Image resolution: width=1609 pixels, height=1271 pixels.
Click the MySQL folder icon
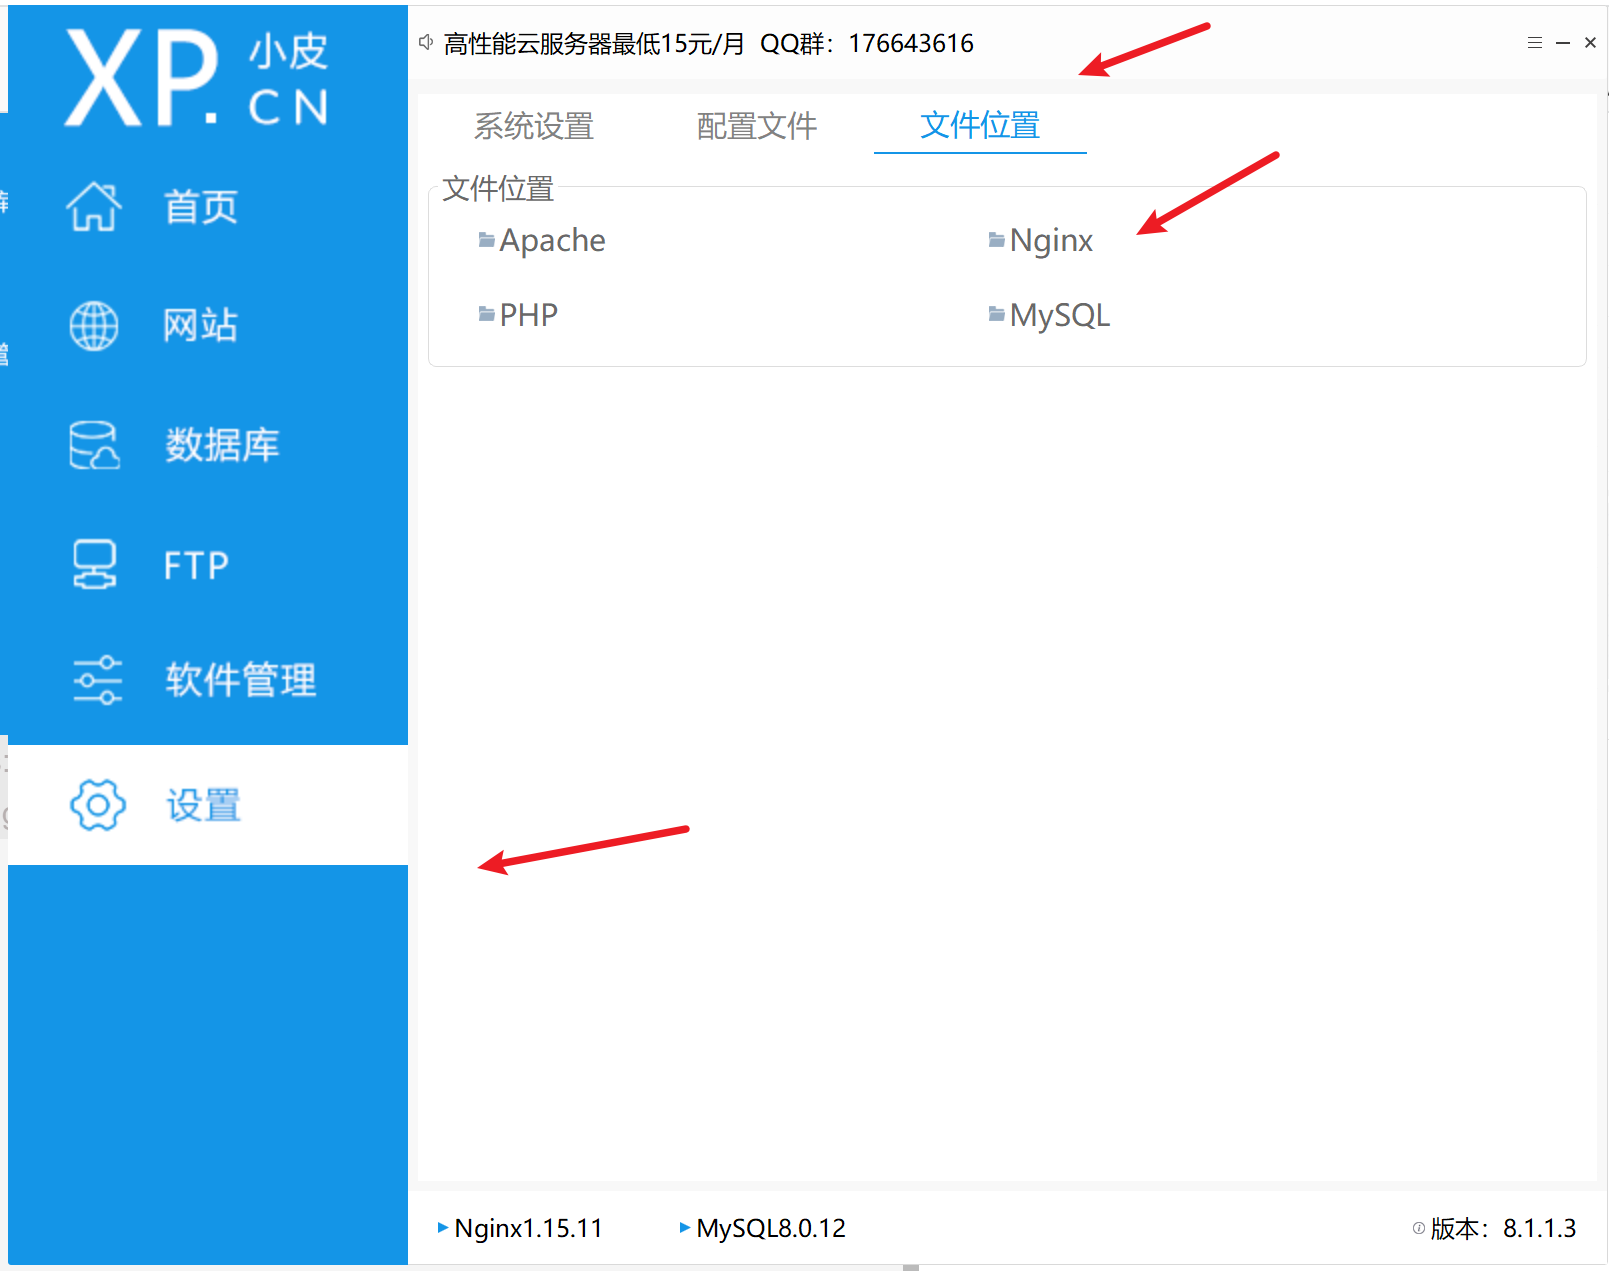tap(997, 315)
